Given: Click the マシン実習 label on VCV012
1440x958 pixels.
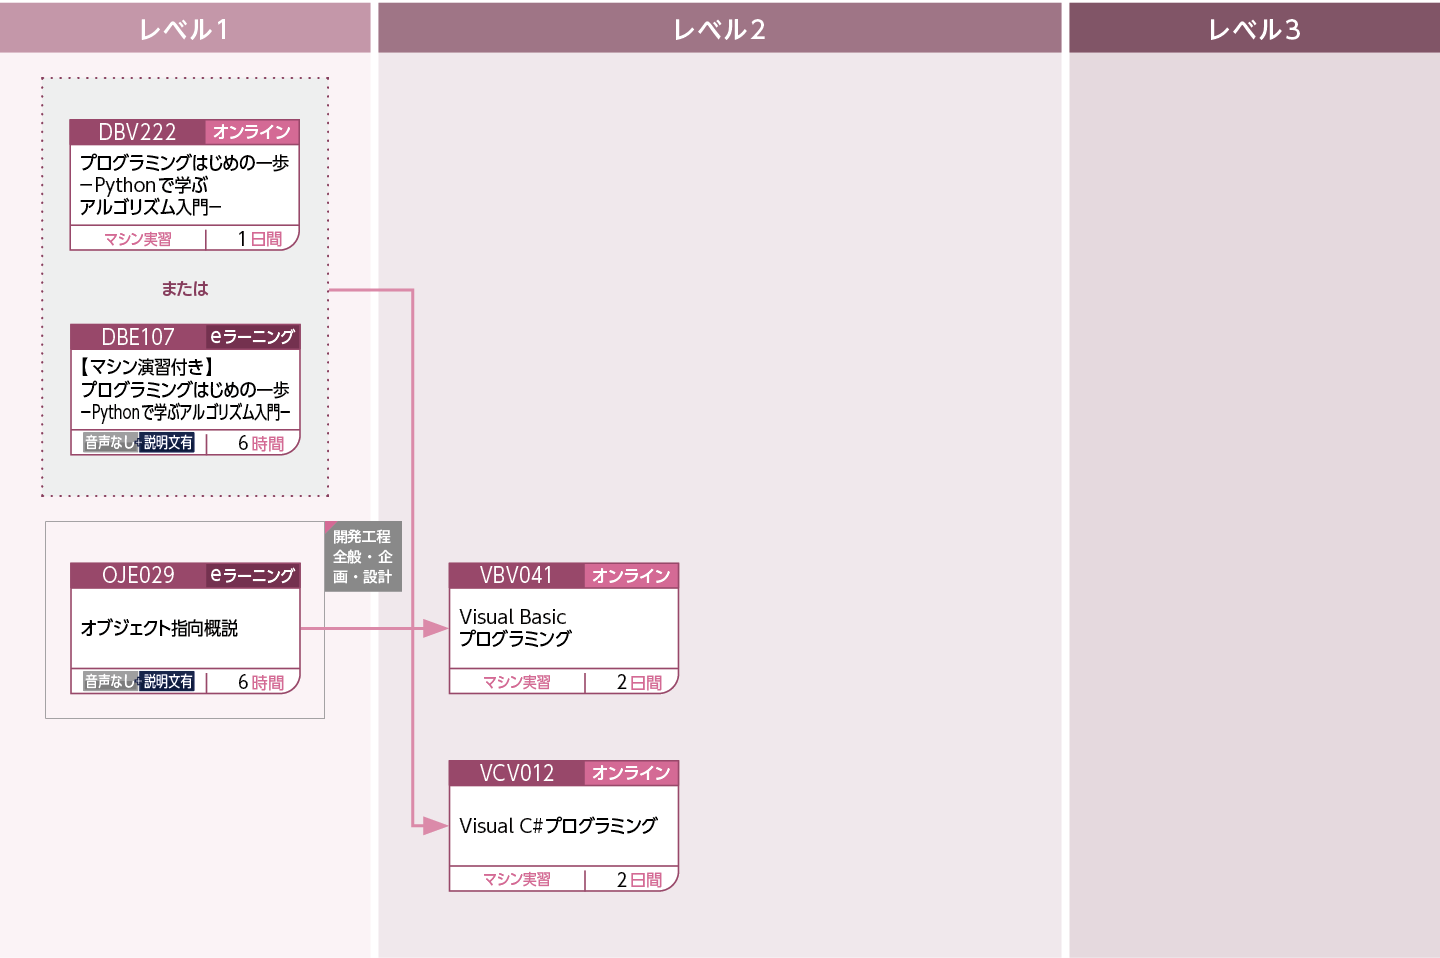Looking at the screenshot, I should (517, 879).
